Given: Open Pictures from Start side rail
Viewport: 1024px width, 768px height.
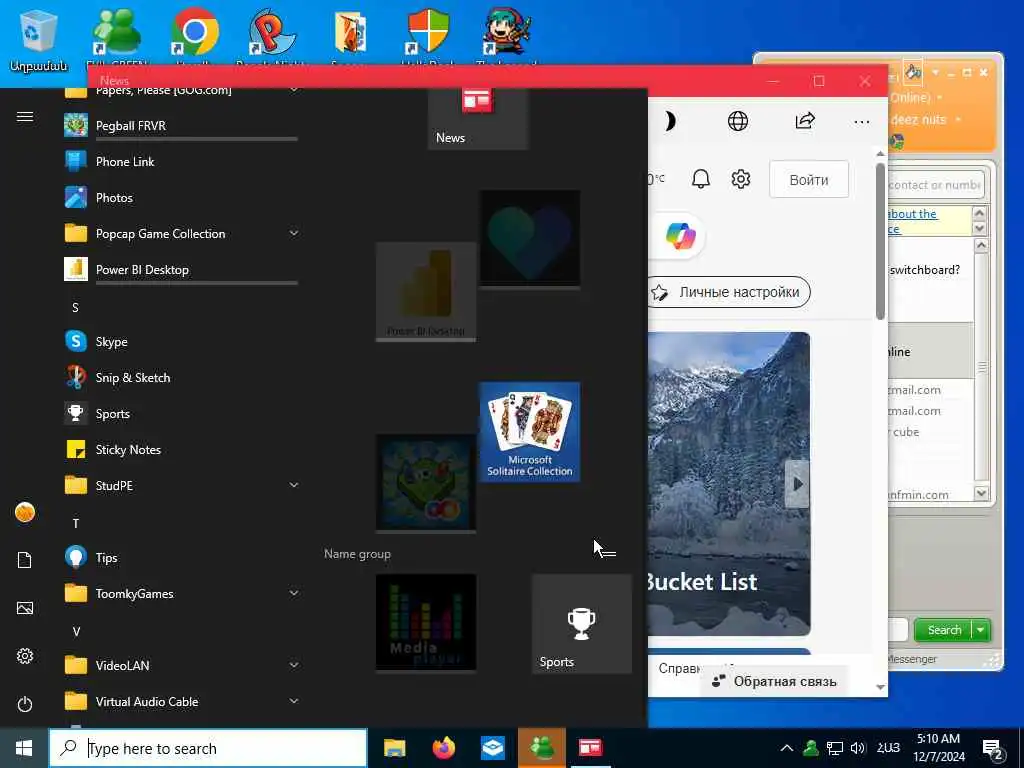Looking at the screenshot, I should (25, 608).
